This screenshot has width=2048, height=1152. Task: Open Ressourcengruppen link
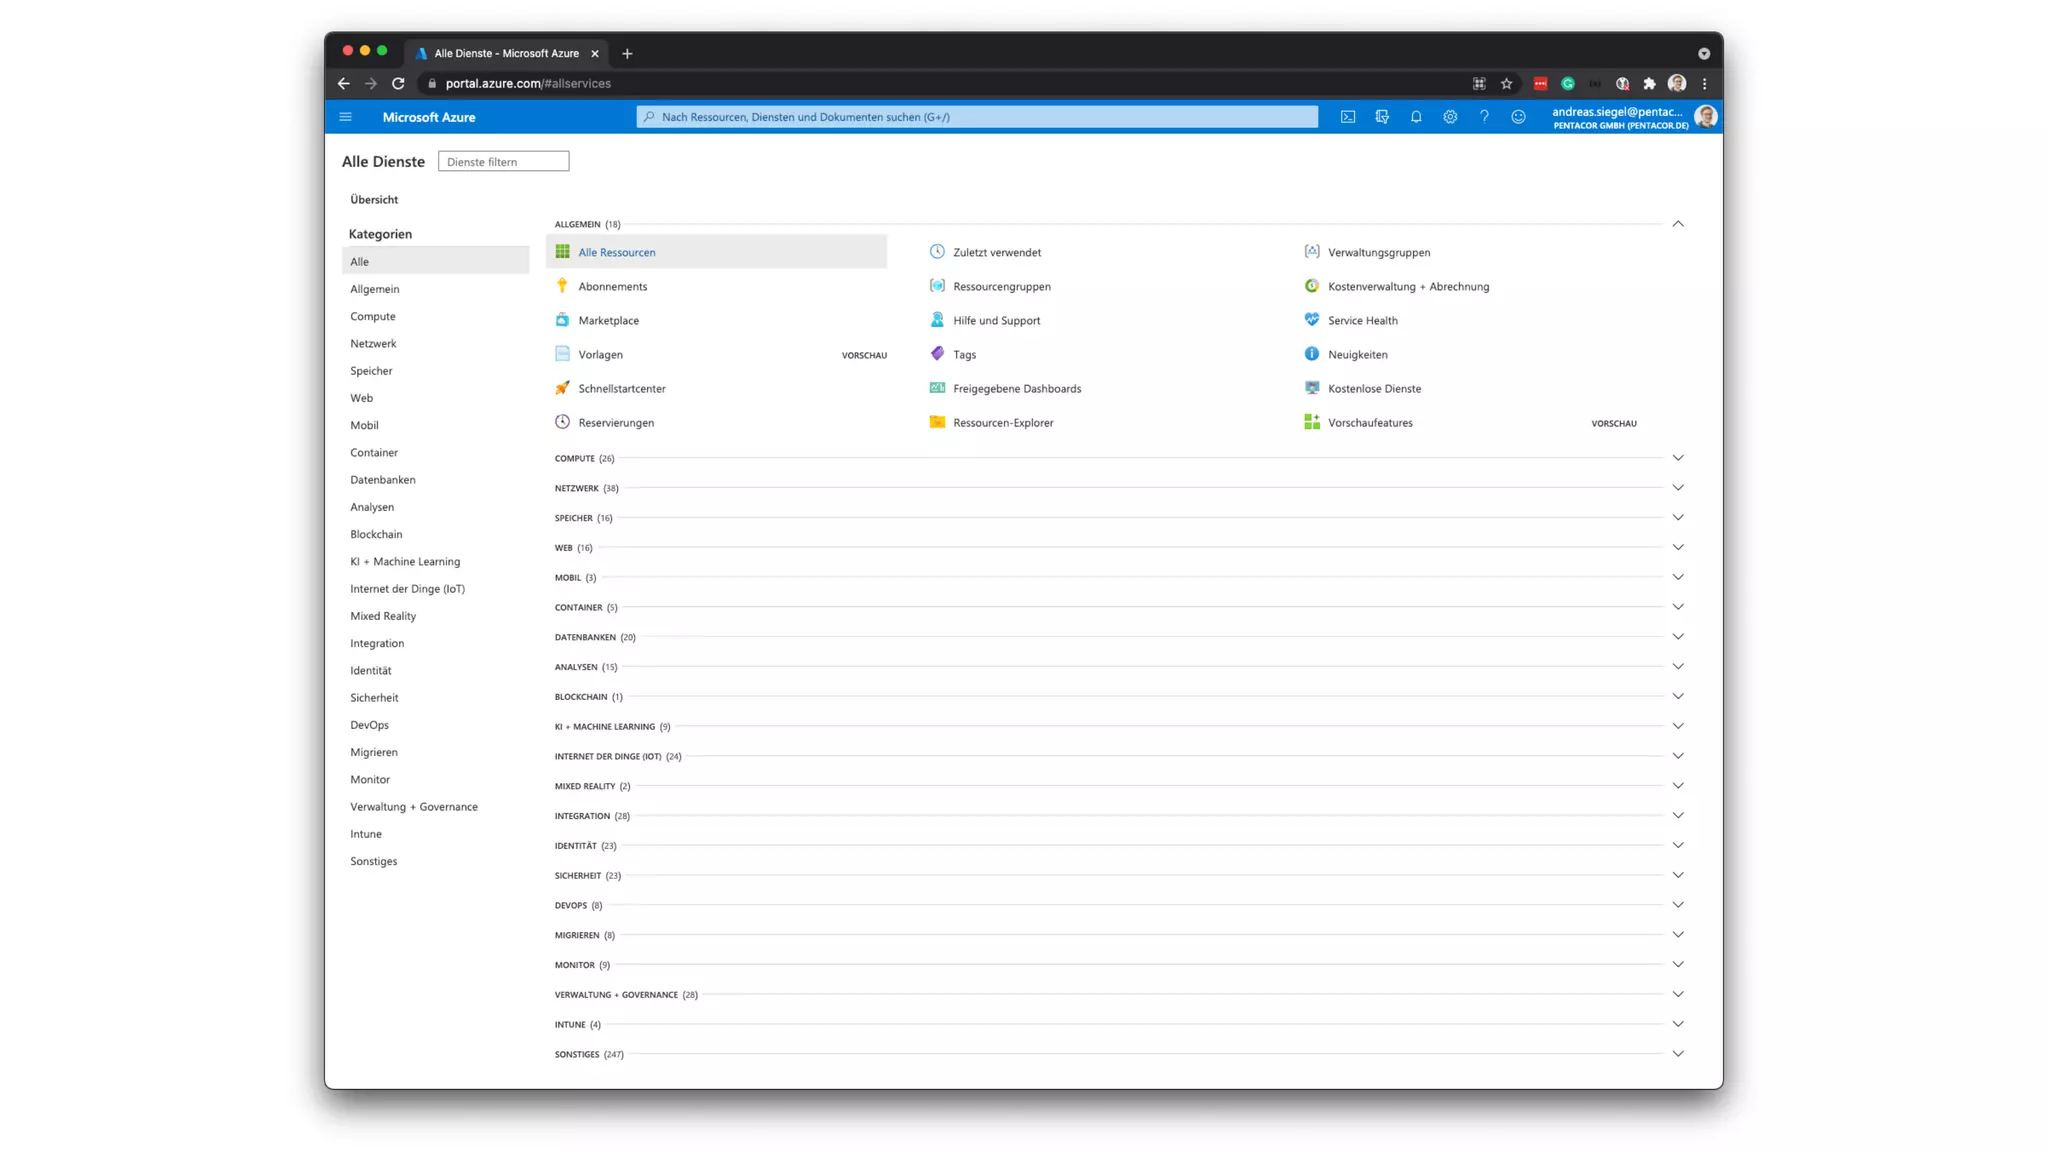tap(1001, 286)
